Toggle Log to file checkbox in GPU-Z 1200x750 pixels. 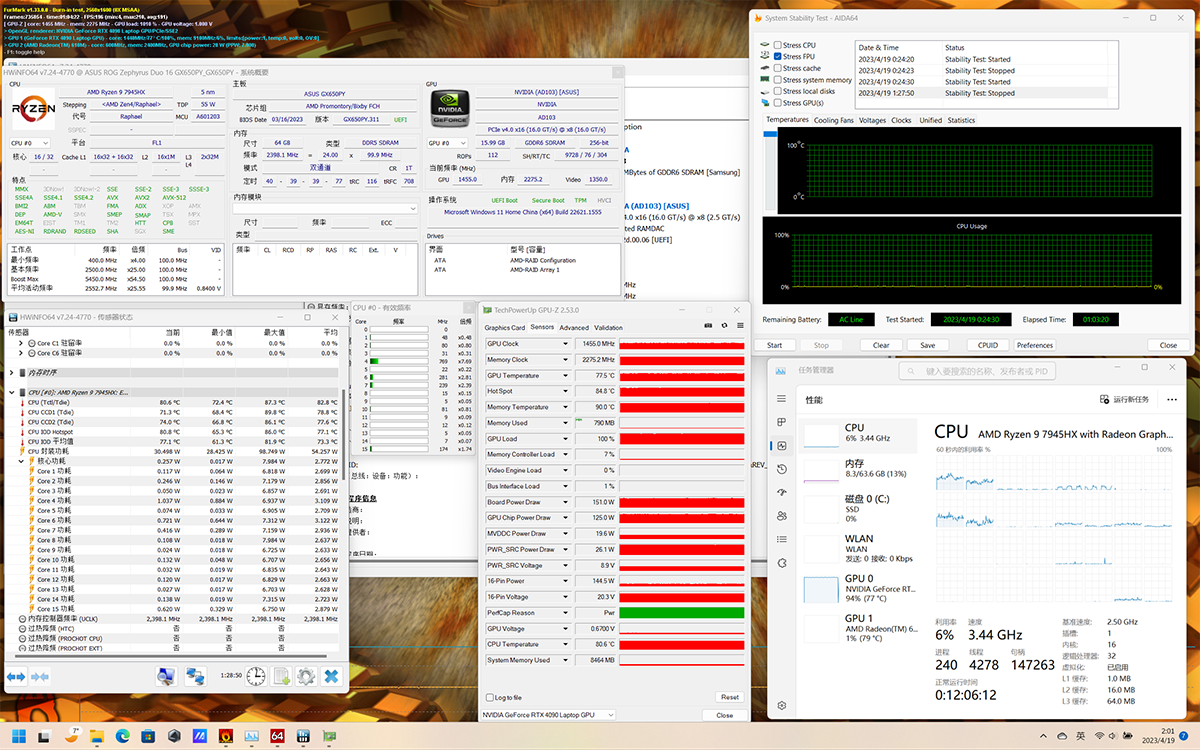[x=489, y=697]
